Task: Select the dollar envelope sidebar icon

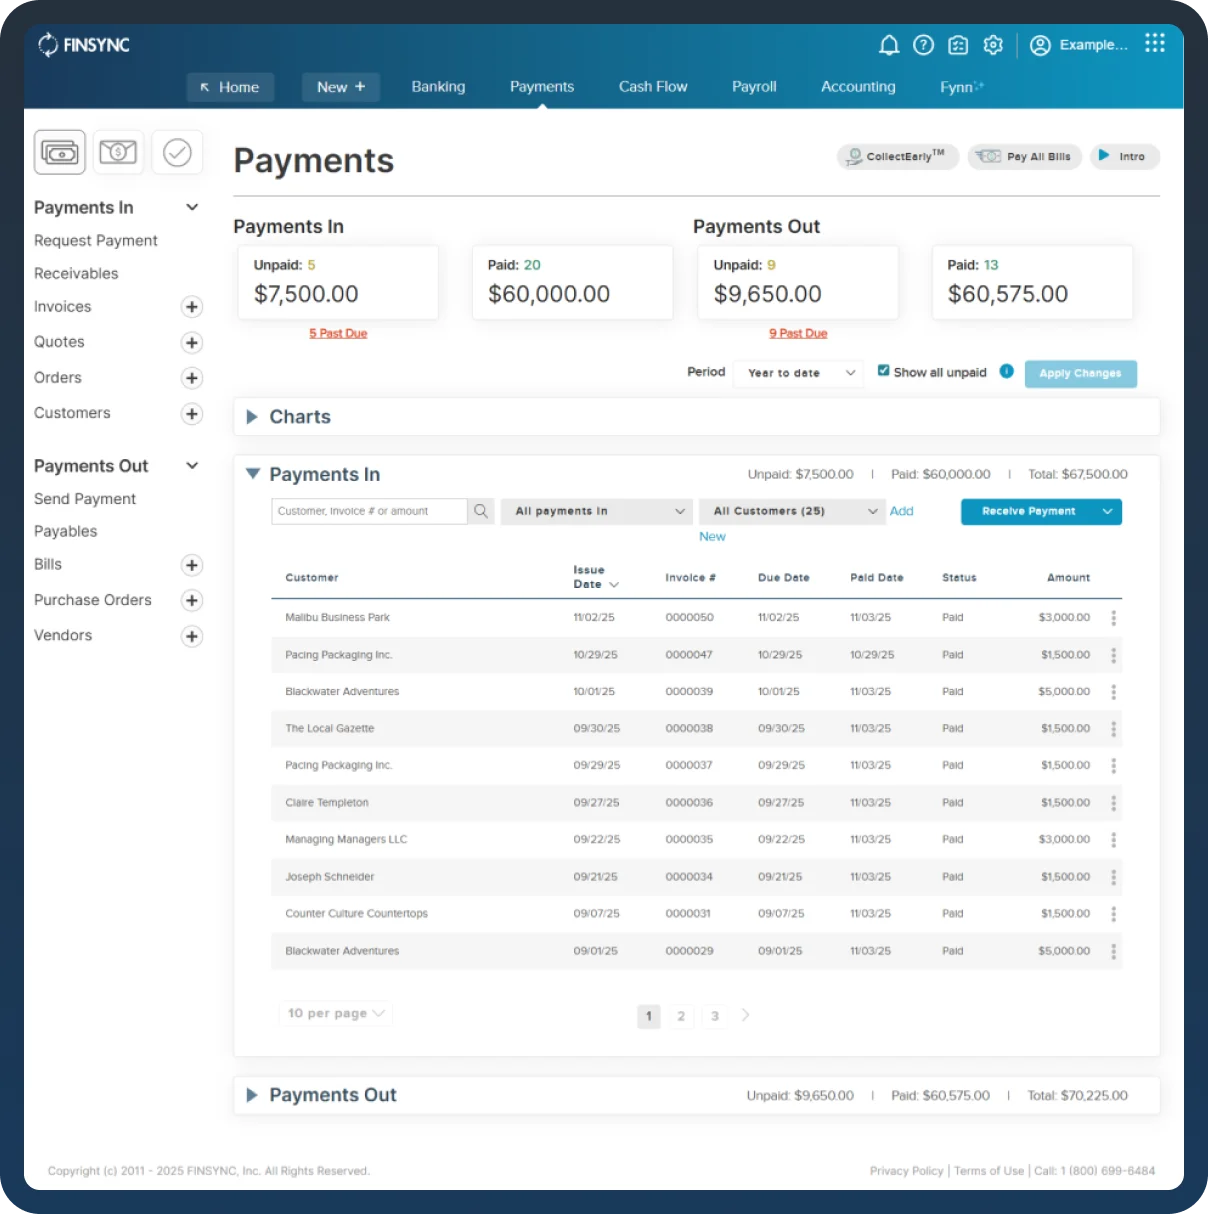Action: point(118,151)
